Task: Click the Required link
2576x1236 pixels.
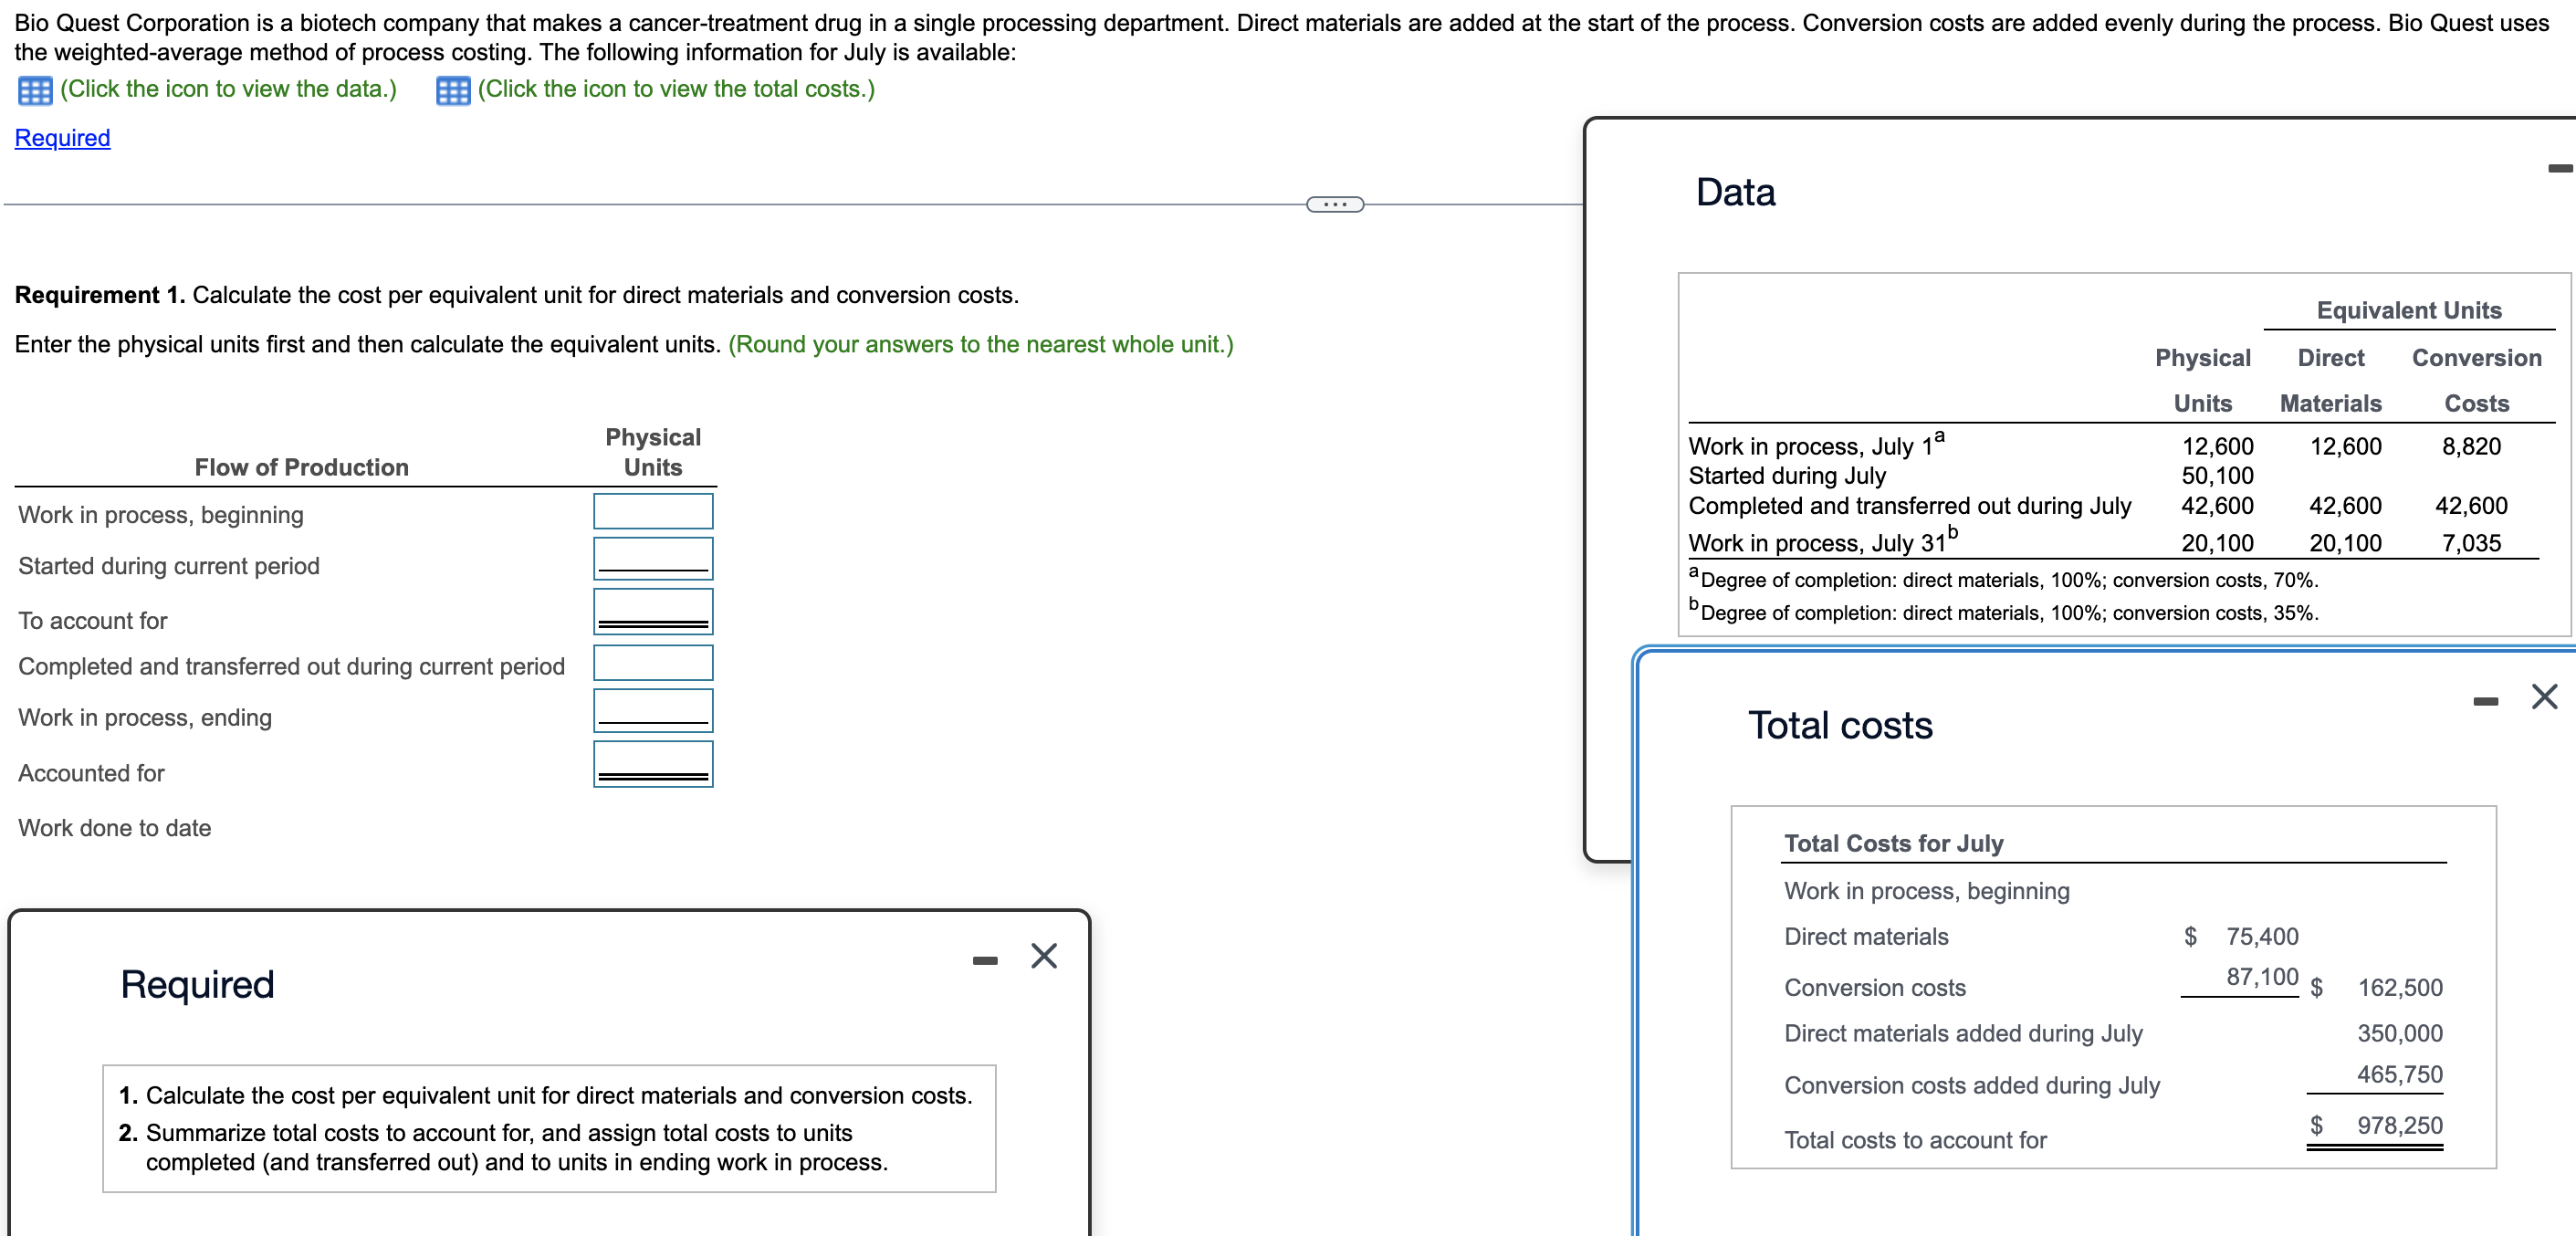Action: pyautogui.click(x=62, y=137)
